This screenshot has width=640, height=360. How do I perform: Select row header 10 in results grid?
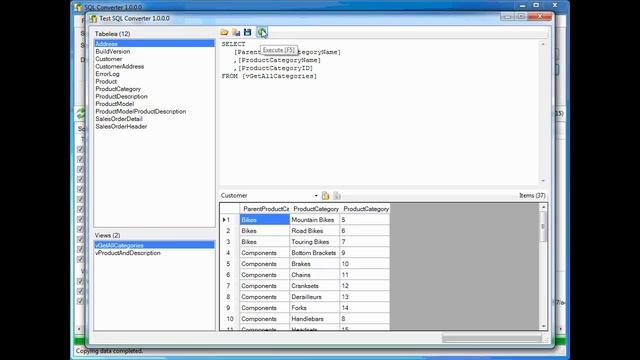[230, 319]
